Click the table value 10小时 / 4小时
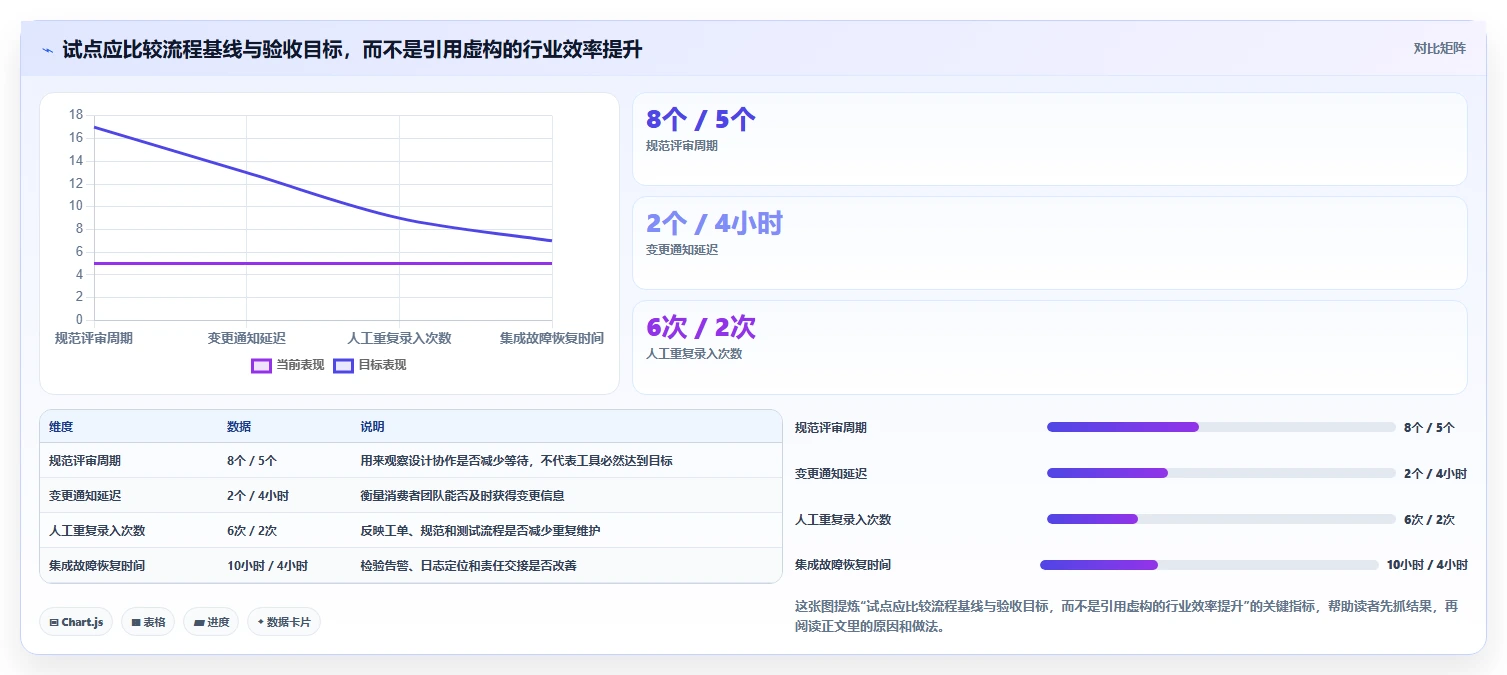This screenshot has width=1507, height=675. pyautogui.click(x=267, y=565)
